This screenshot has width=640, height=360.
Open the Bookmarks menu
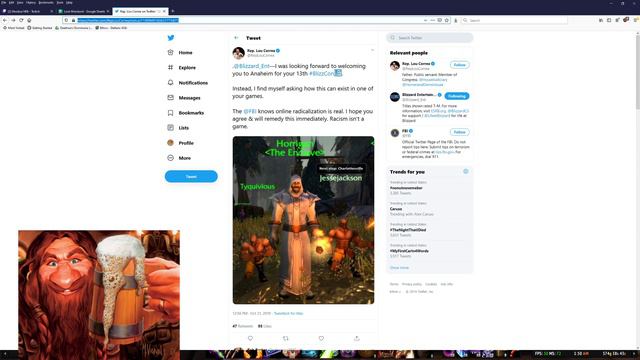[x=46, y=2]
